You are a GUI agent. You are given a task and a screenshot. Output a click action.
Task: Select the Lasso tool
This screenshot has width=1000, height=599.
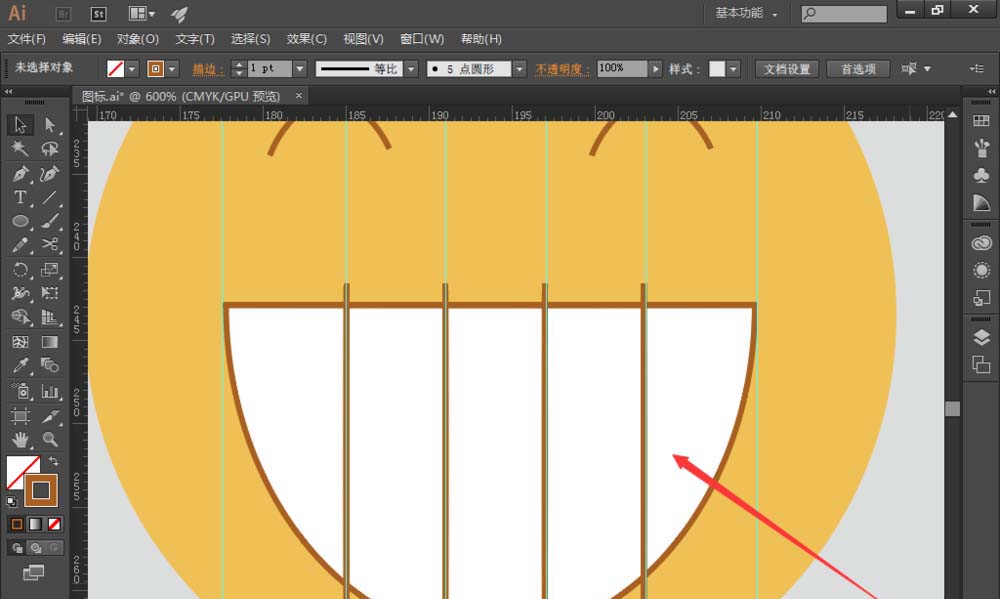[x=50, y=149]
